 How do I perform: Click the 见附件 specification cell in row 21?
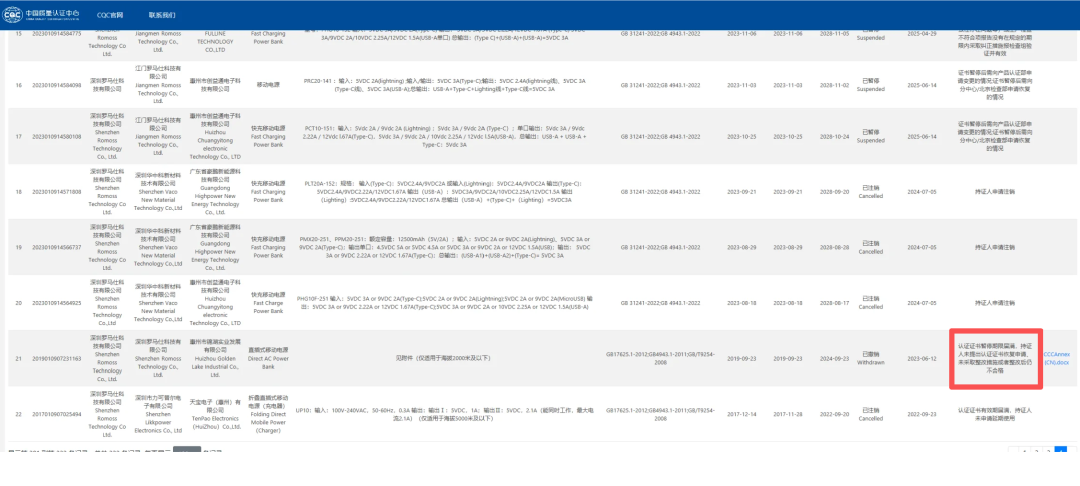[x=446, y=359]
